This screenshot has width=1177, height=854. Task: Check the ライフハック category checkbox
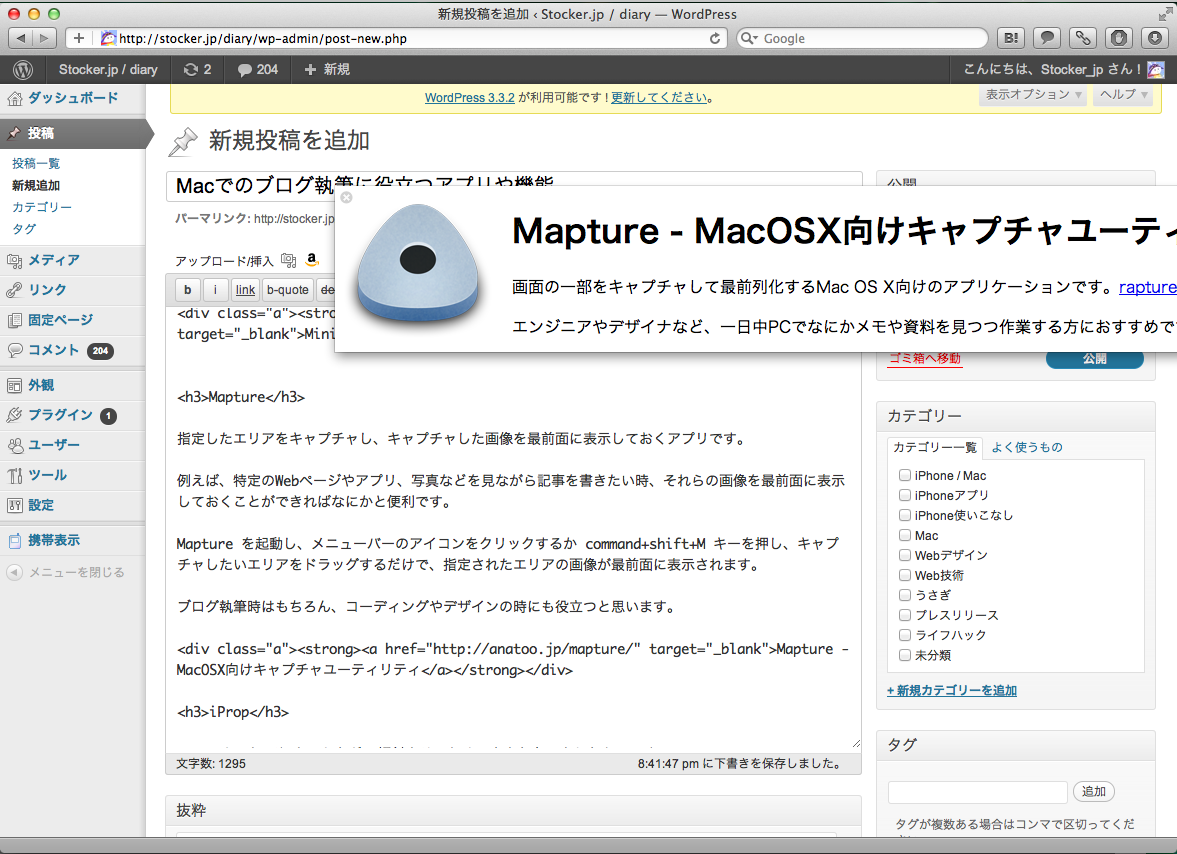click(x=905, y=634)
